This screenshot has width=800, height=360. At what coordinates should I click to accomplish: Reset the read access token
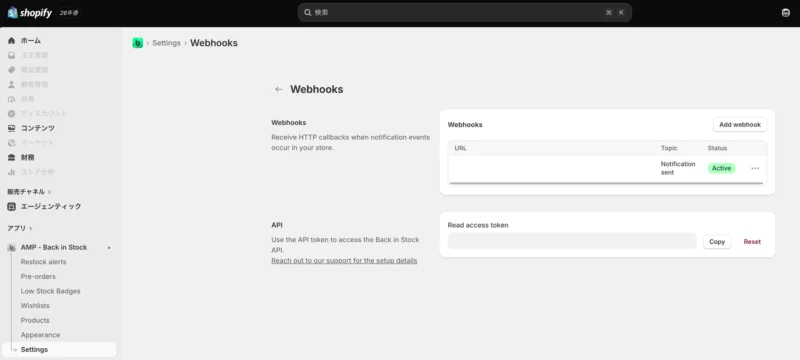point(752,242)
